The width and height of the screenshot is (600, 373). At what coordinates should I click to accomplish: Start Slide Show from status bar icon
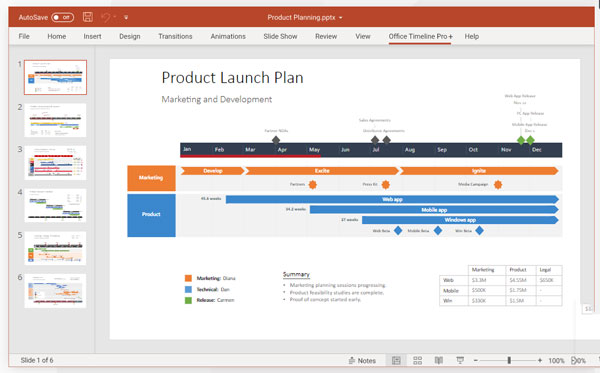(x=460, y=360)
